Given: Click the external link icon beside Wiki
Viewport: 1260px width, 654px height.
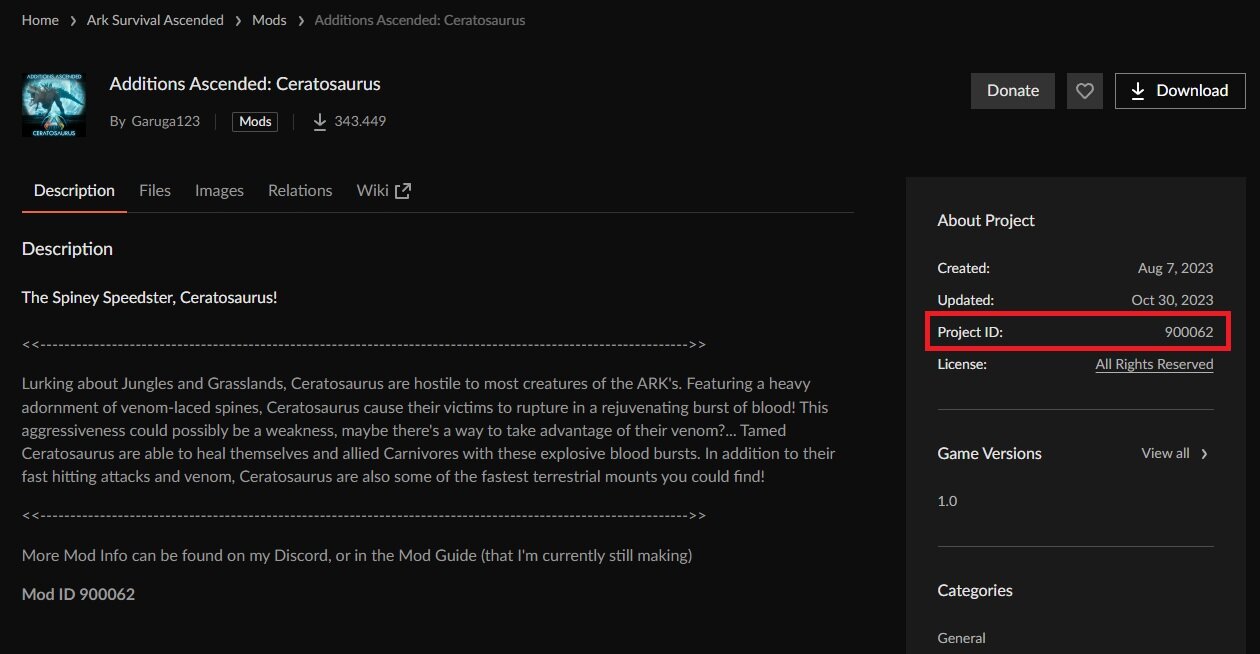Looking at the screenshot, I should pos(403,191).
